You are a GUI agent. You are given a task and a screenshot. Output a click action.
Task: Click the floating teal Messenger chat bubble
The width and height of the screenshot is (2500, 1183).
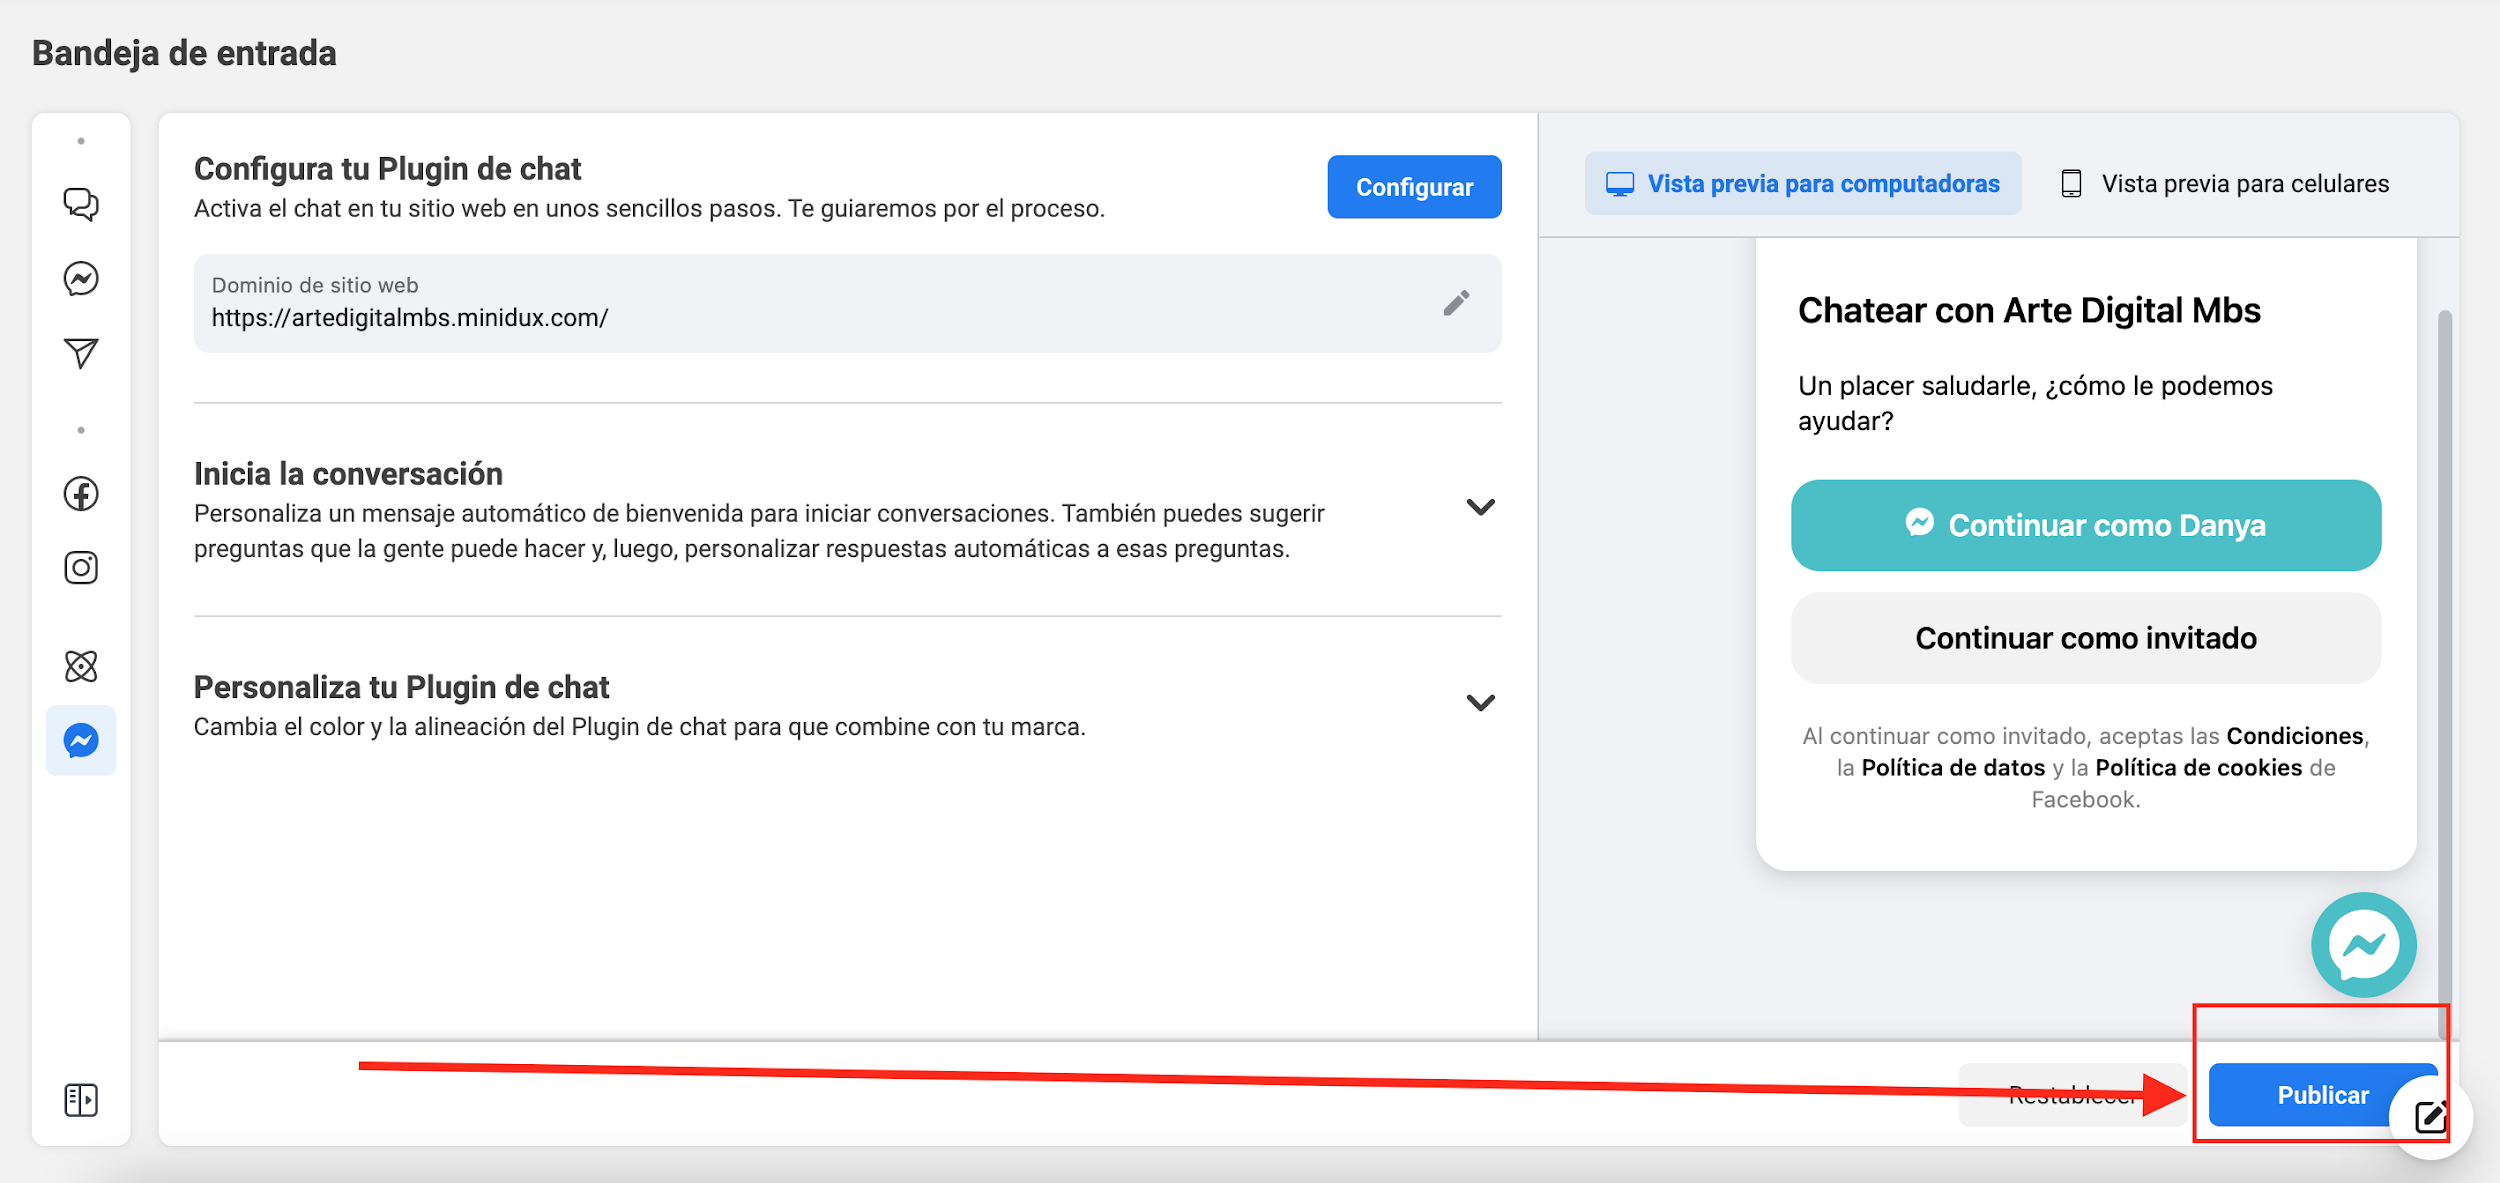(2363, 944)
